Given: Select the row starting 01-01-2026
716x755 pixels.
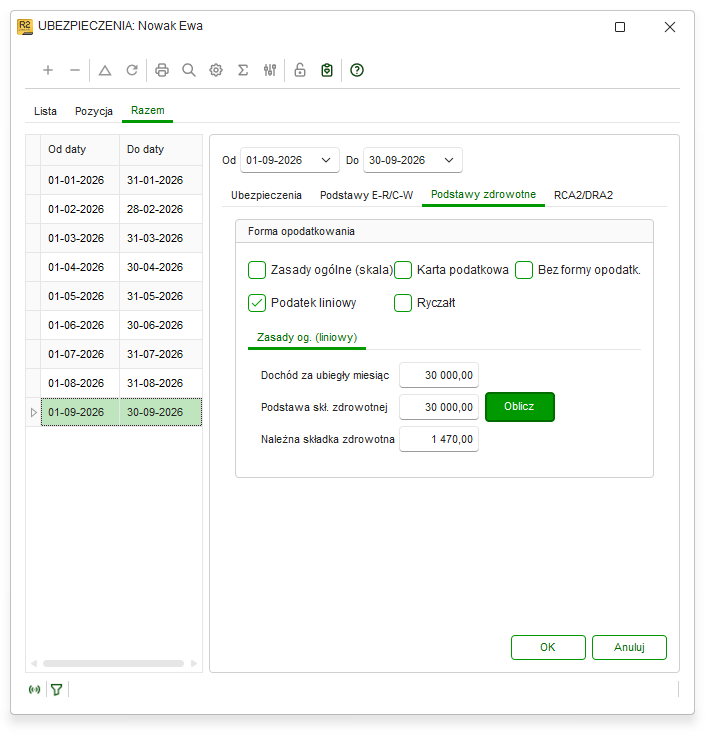Looking at the screenshot, I should point(114,181).
